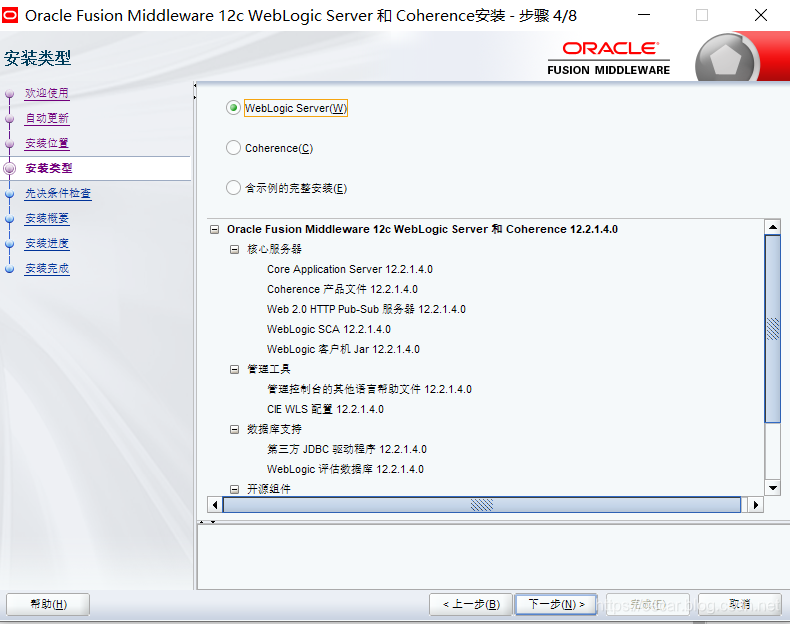Close the installer window

coord(761,15)
